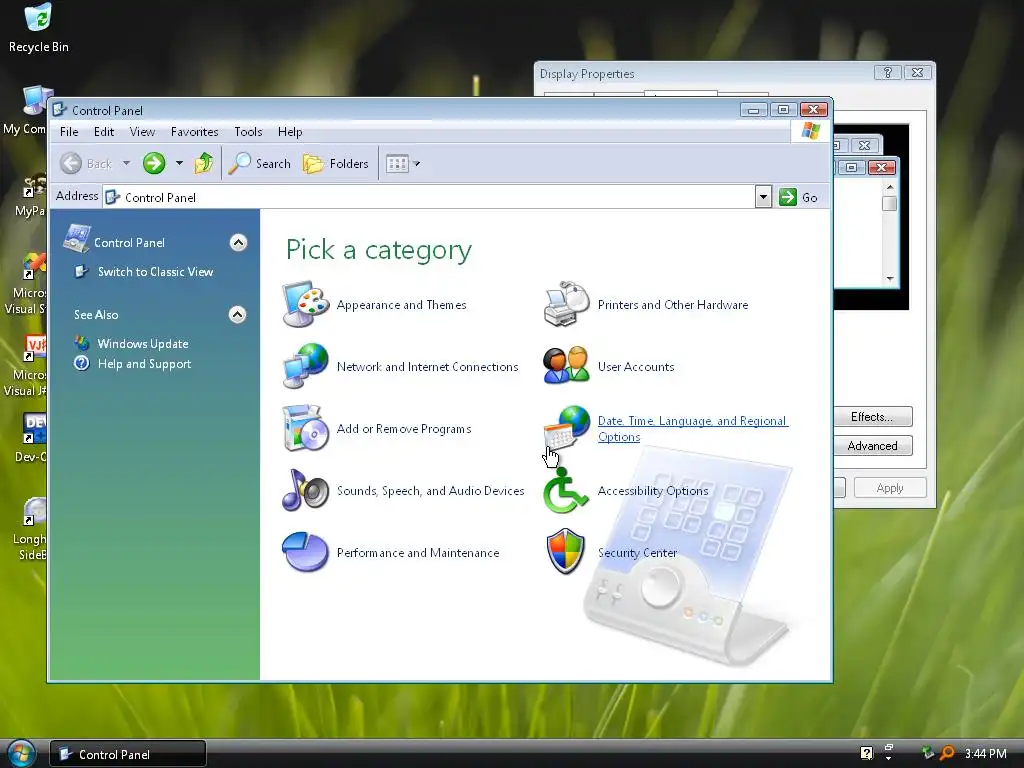The image size is (1024, 768).
Task: Click the Windows Update globe icon
Action: coord(82,343)
